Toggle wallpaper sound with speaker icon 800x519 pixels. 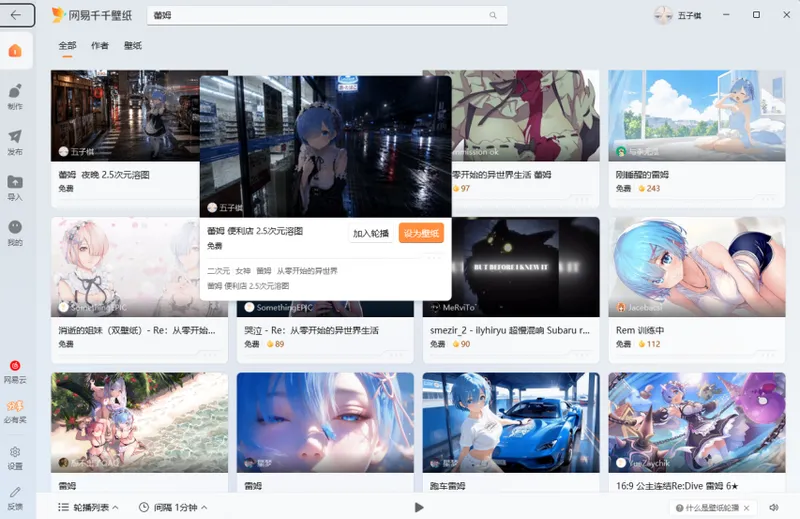click(774, 507)
